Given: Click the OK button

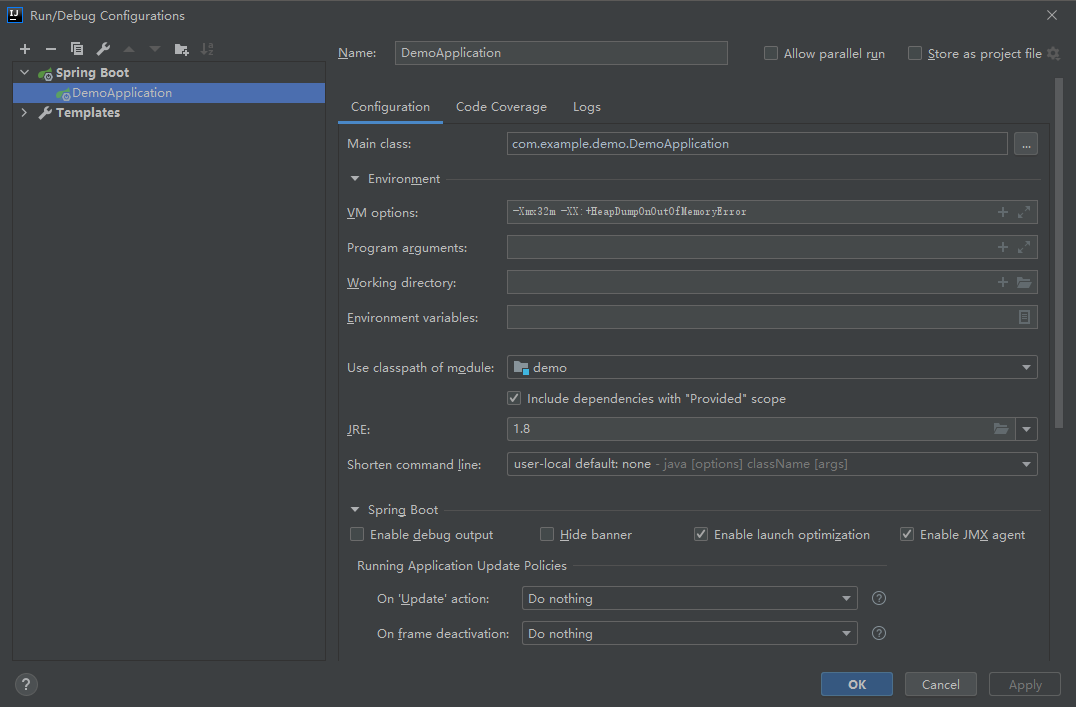Looking at the screenshot, I should tap(857, 685).
